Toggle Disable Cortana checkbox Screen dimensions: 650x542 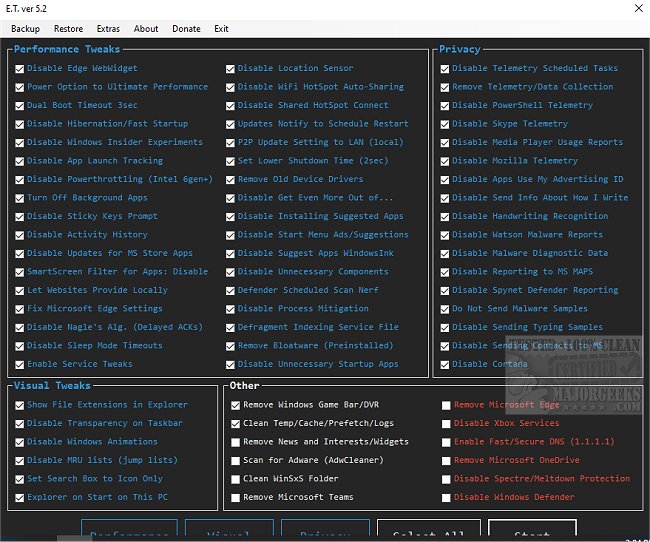coord(445,365)
